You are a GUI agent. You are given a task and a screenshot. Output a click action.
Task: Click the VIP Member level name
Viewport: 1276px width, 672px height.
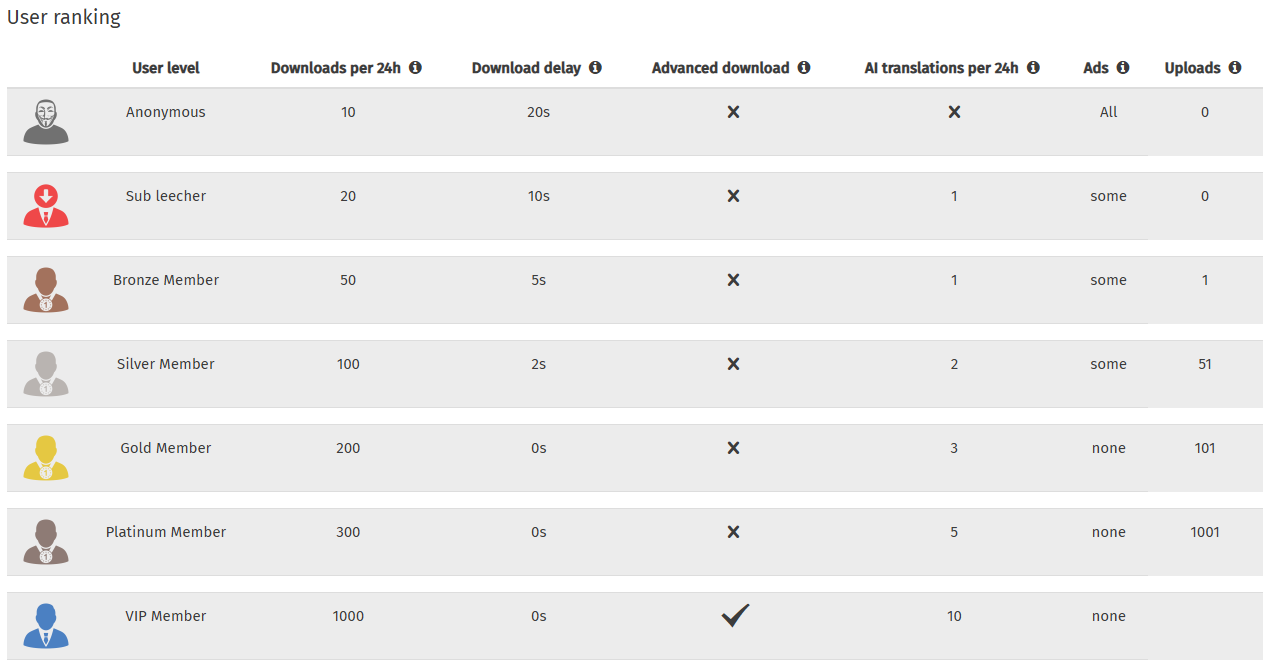pos(166,616)
